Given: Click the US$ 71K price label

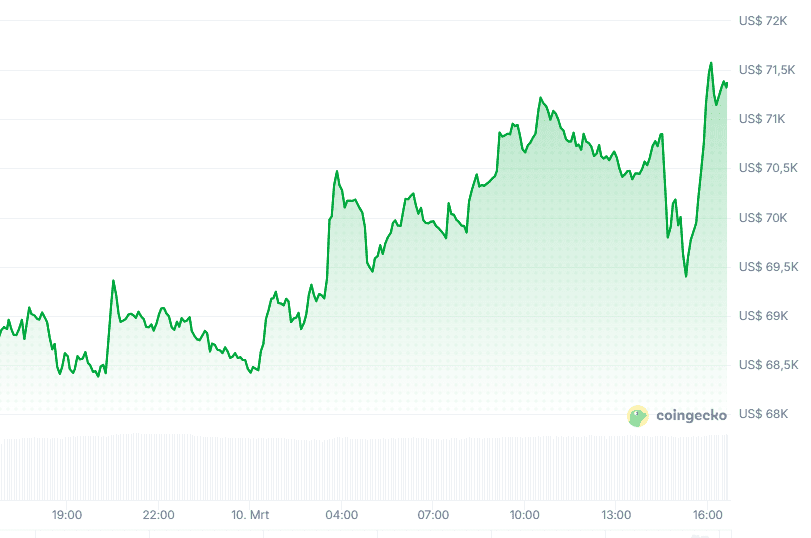Looking at the screenshot, I should pyautogui.click(x=763, y=119).
